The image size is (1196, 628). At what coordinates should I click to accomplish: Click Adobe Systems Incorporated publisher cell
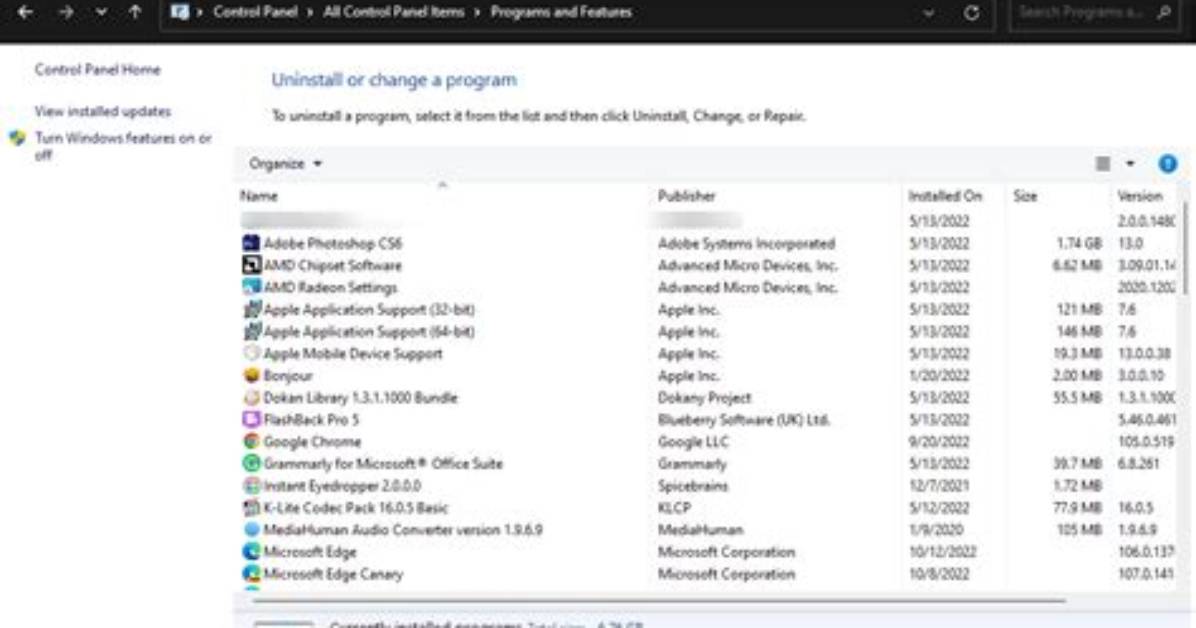point(747,244)
